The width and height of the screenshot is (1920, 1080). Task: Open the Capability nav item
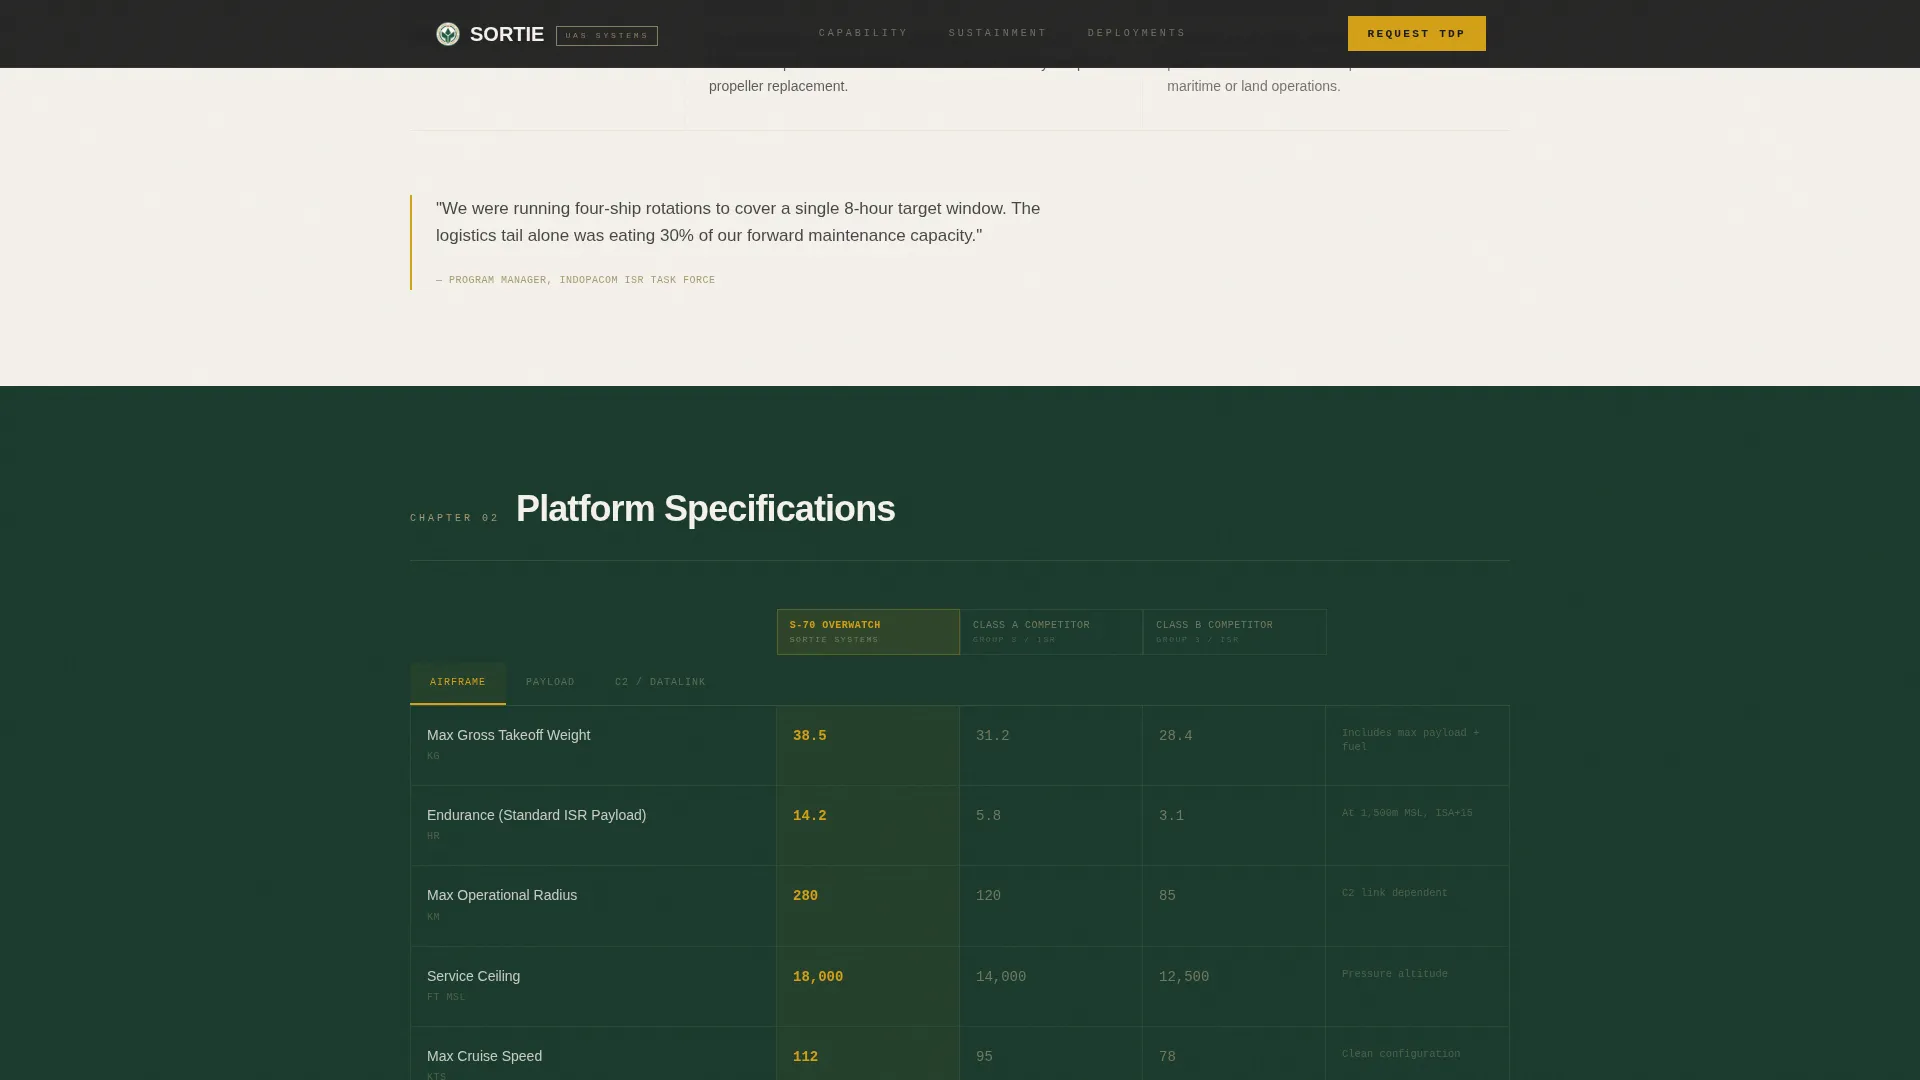863,33
